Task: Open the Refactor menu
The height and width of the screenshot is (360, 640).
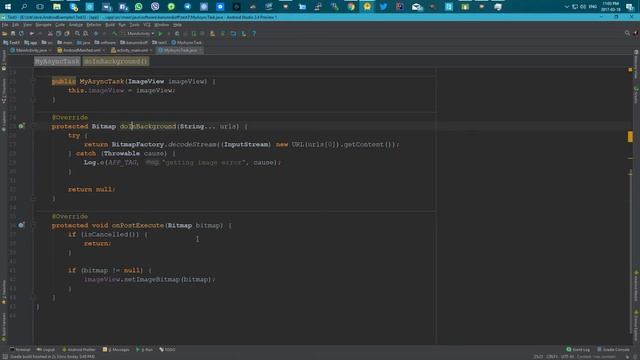Action: pyautogui.click(x=94, y=25)
